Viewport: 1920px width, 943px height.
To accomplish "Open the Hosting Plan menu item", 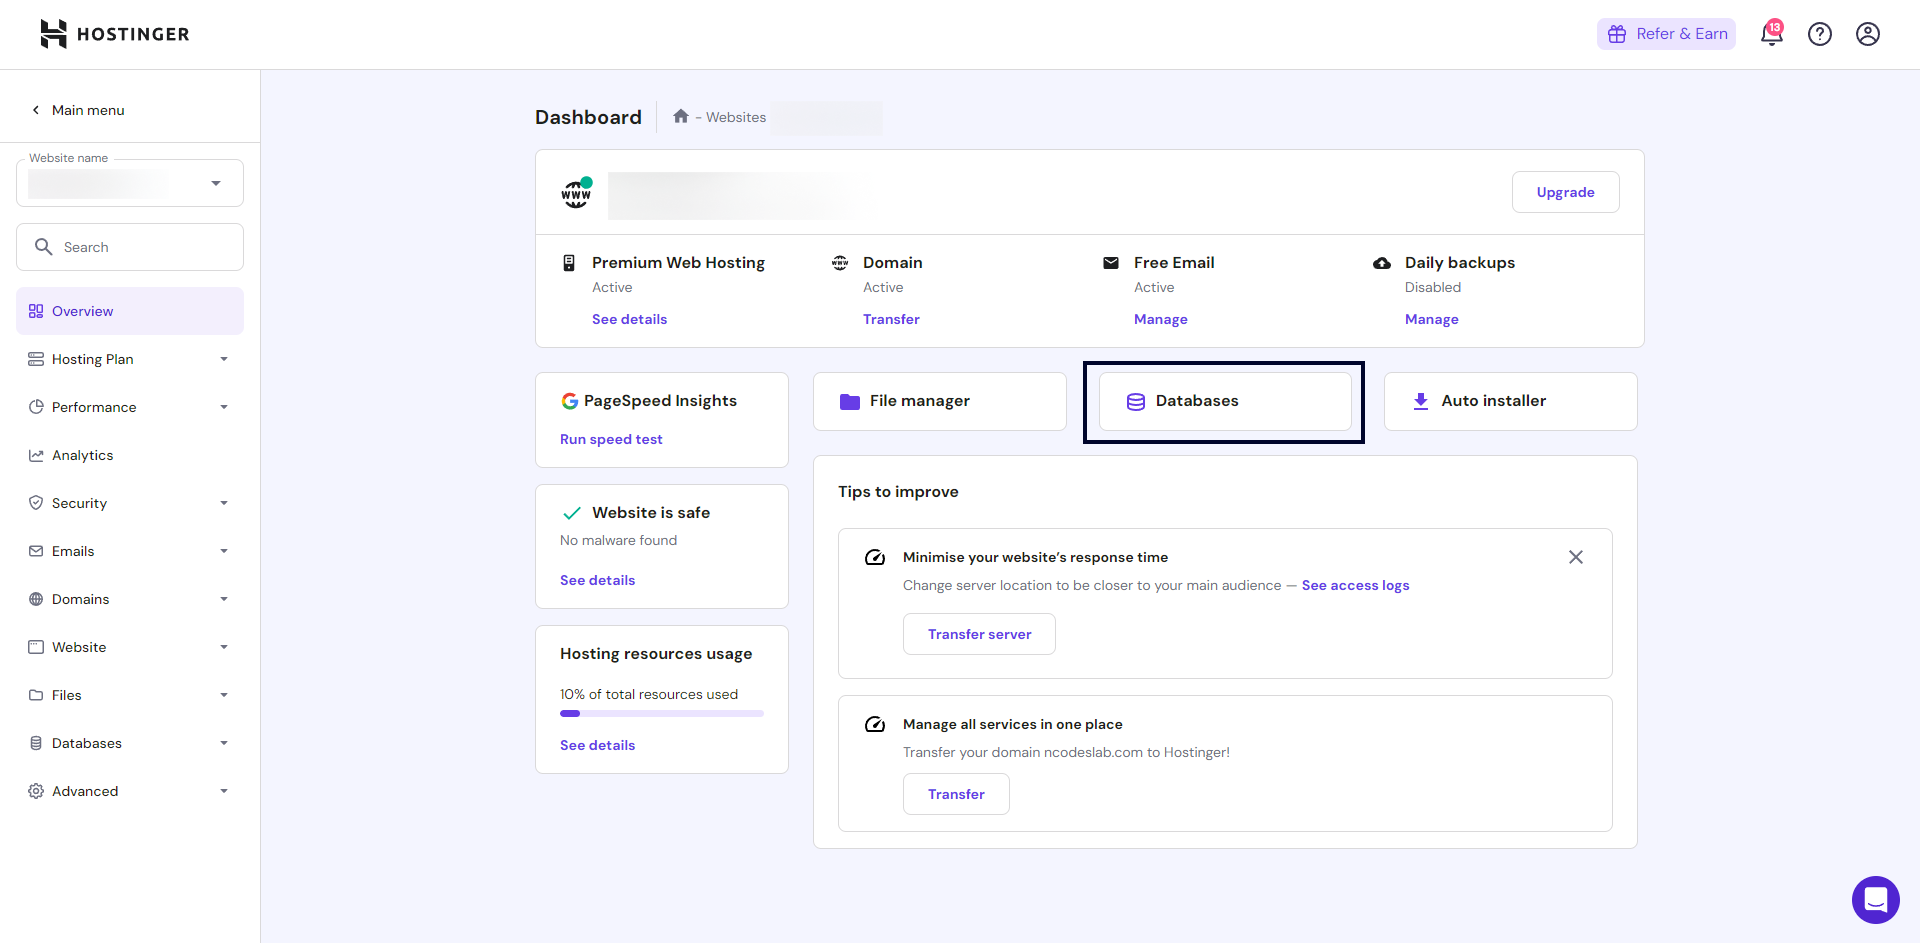I will pyautogui.click(x=130, y=359).
